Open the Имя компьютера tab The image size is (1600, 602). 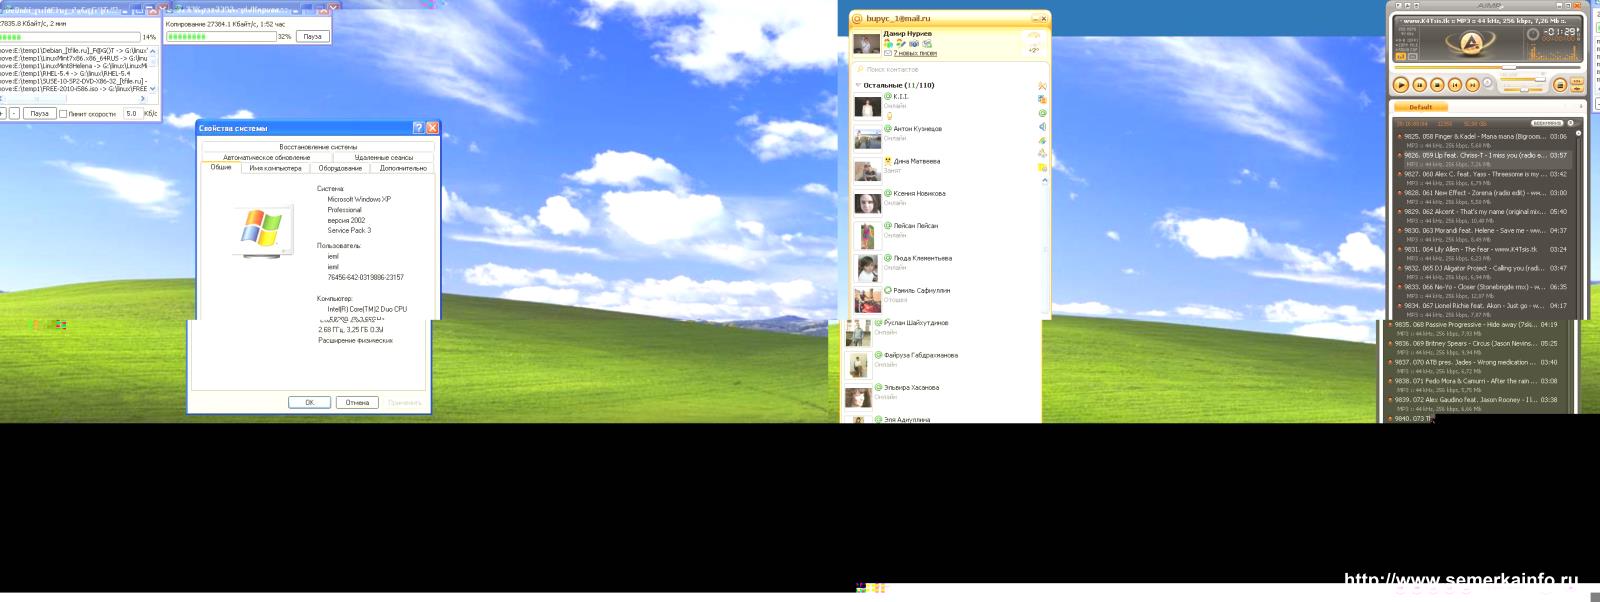[275, 168]
